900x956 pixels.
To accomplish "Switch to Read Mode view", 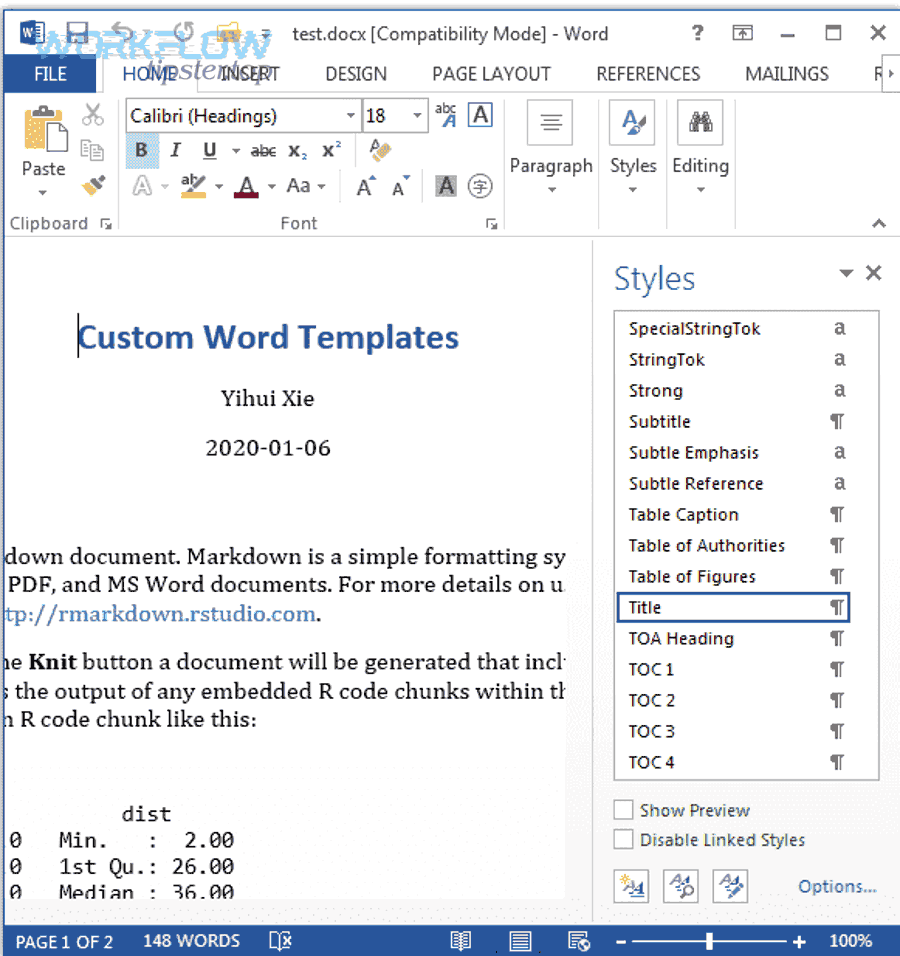I will [460, 941].
